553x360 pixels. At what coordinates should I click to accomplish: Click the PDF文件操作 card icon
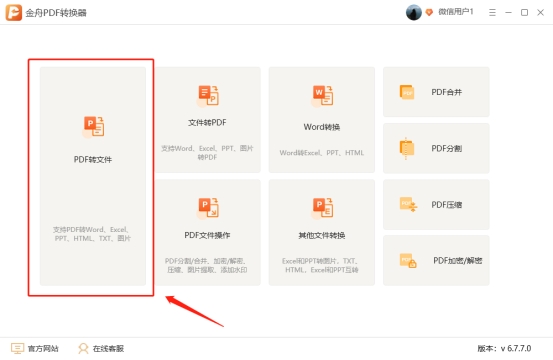pos(208,208)
